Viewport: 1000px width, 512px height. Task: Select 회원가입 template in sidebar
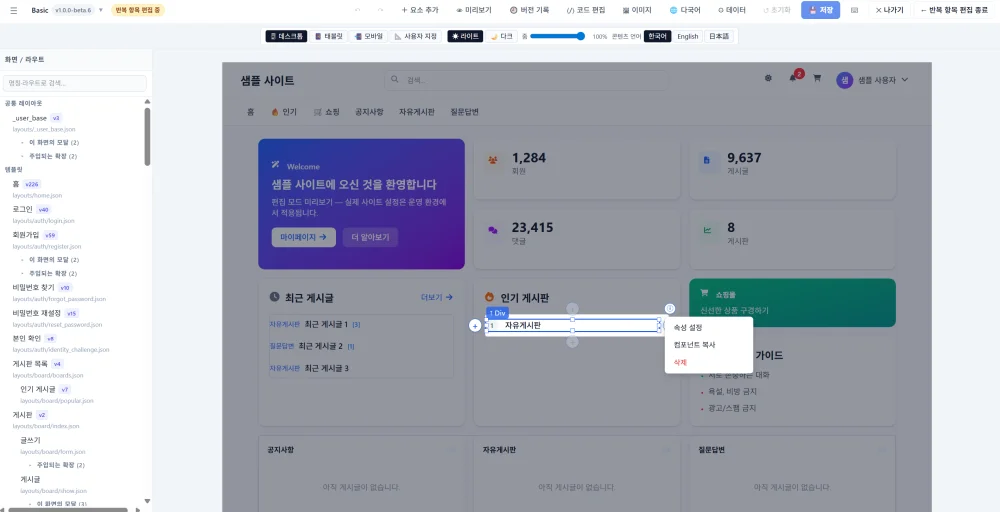pos(26,235)
